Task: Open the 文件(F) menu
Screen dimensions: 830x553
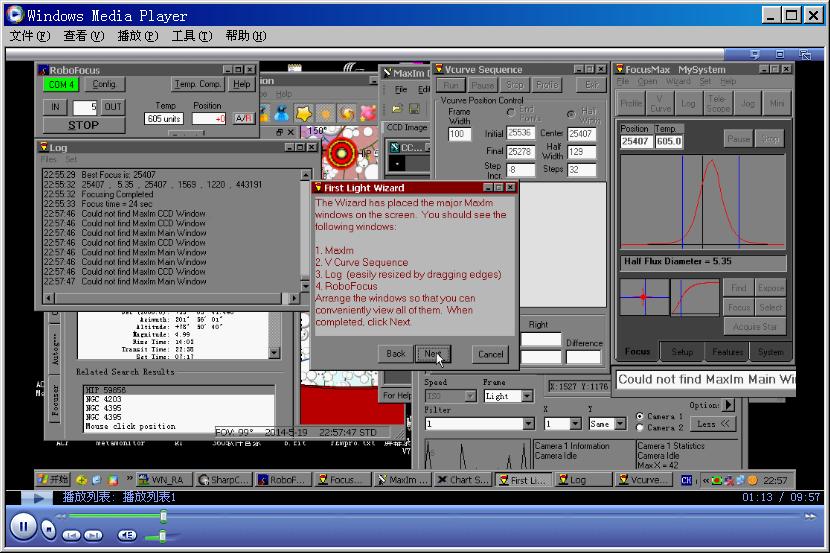Action: tap(30, 35)
